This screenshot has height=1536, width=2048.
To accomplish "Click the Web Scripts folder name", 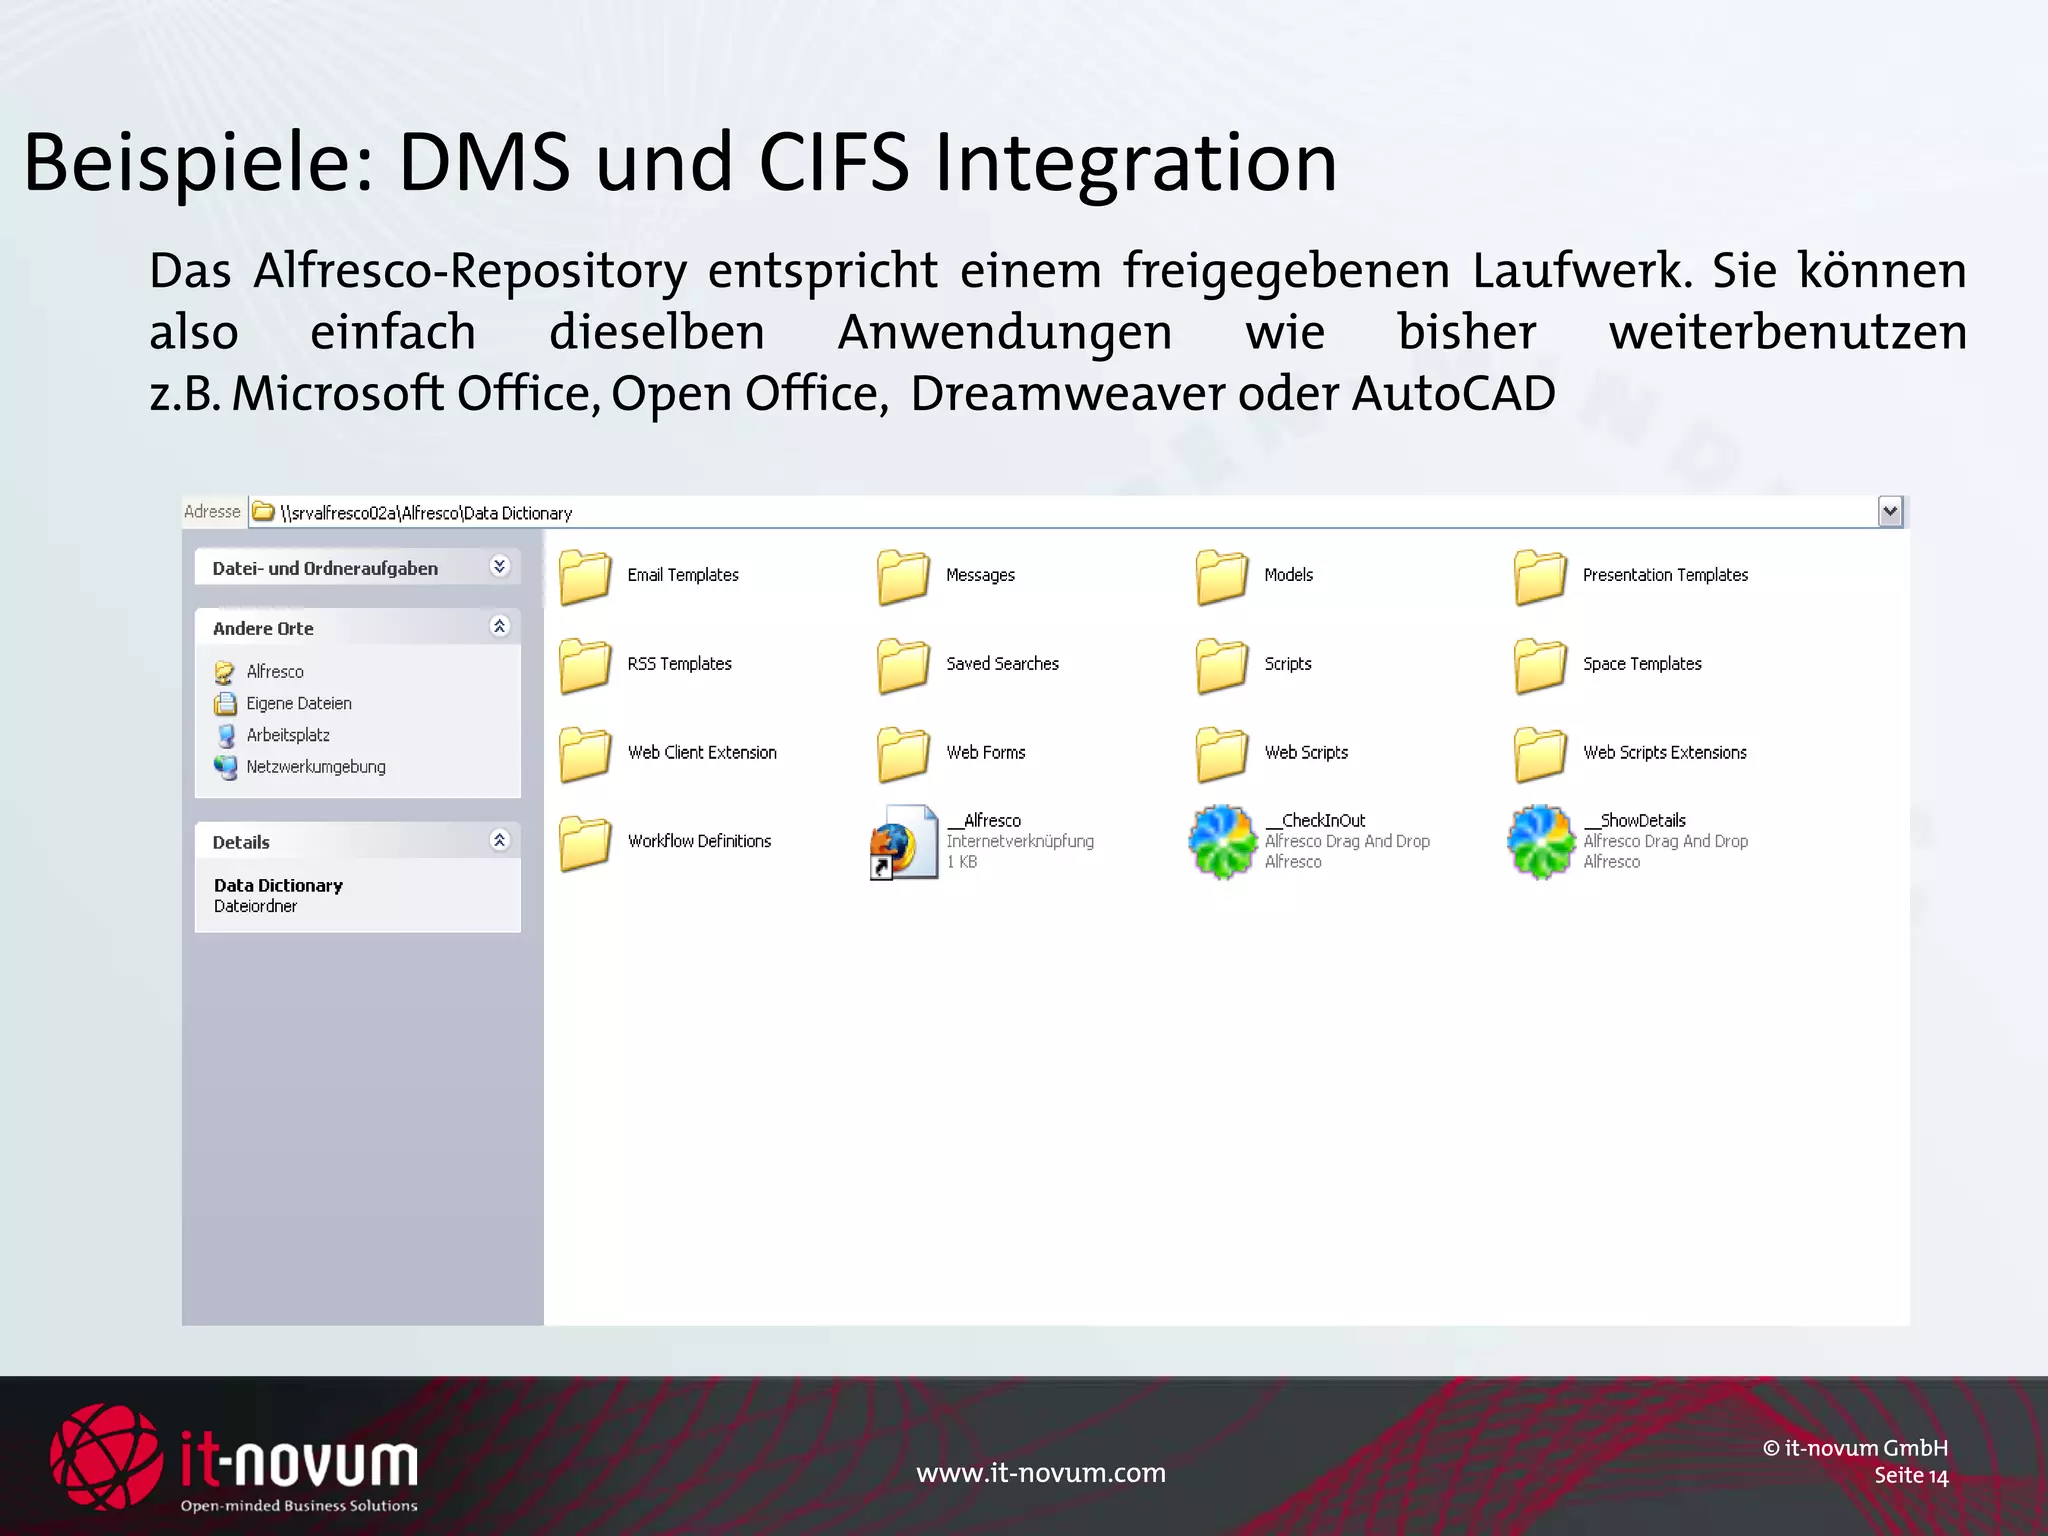I will click(x=1306, y=753).
